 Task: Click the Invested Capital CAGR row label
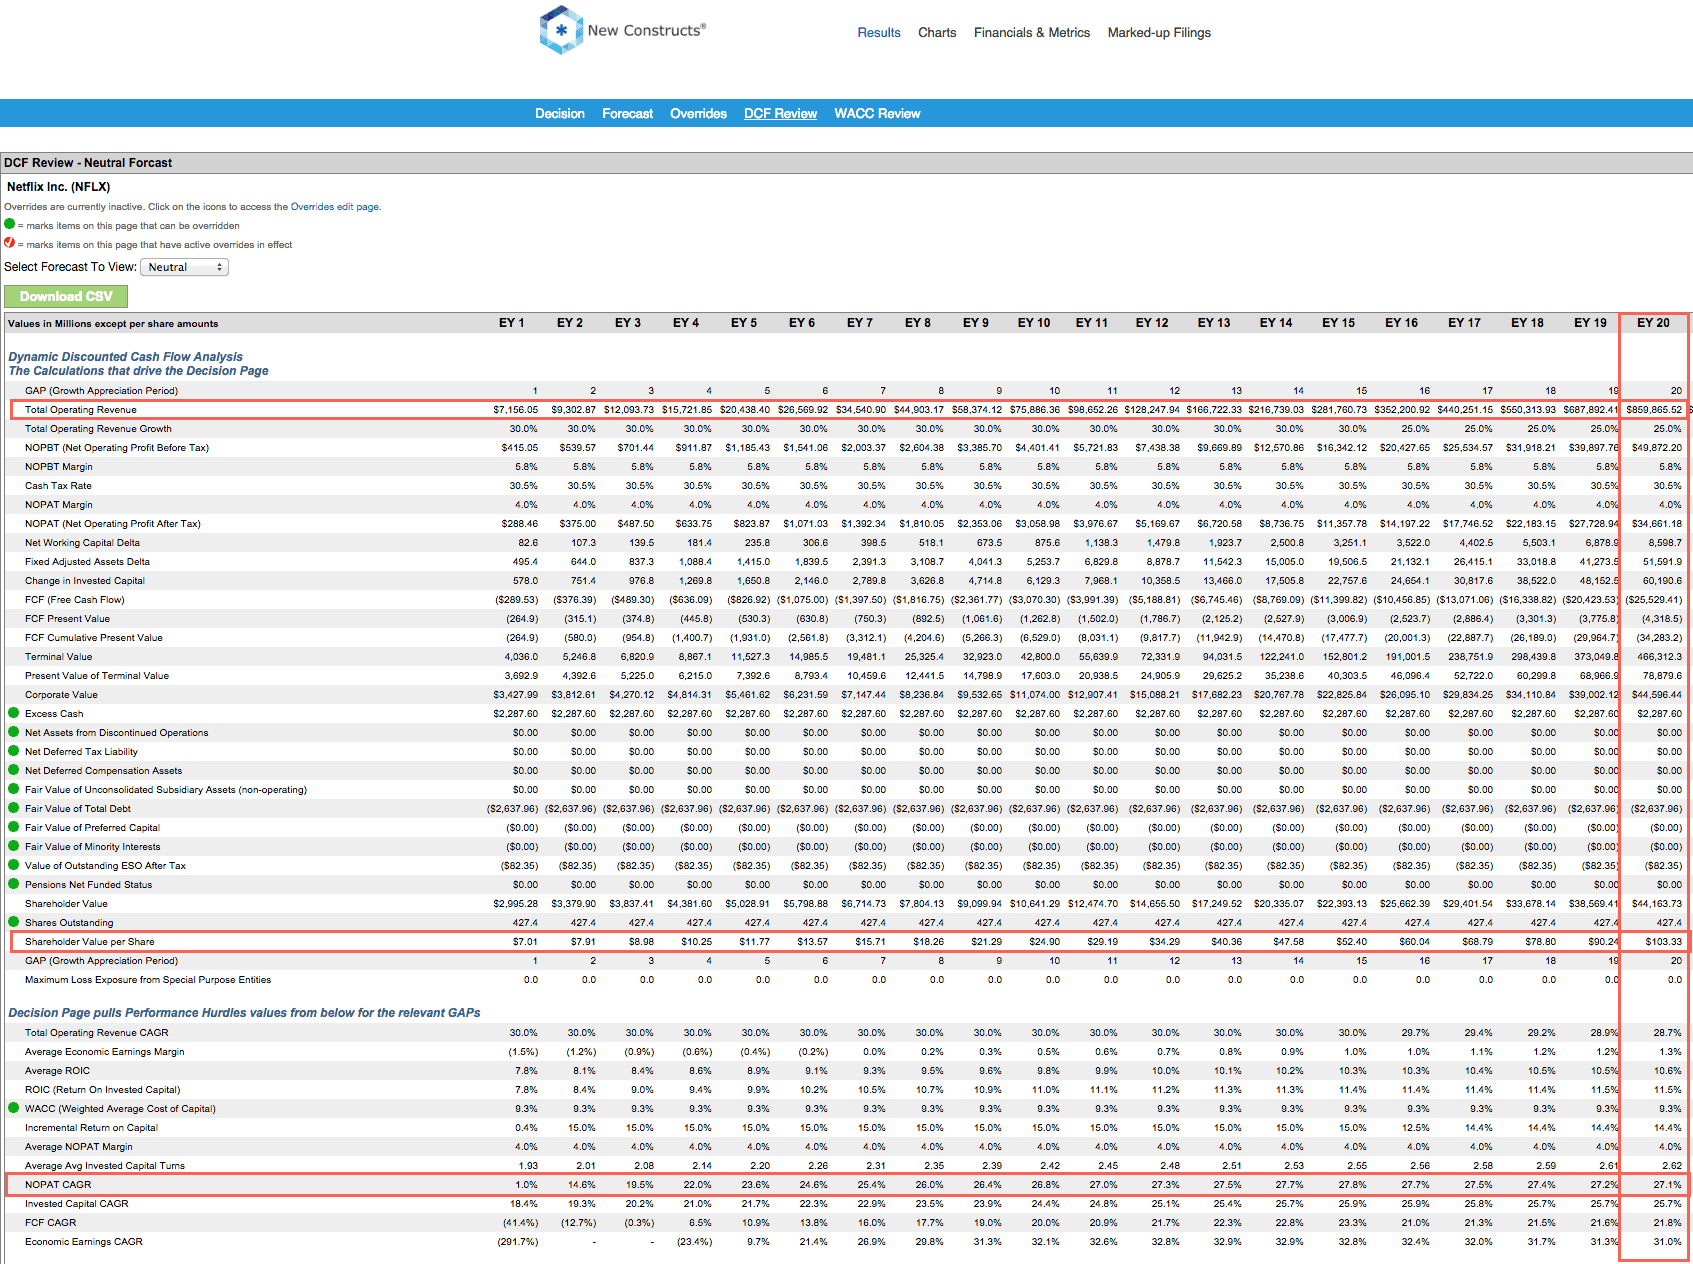tap(77, 1204)
